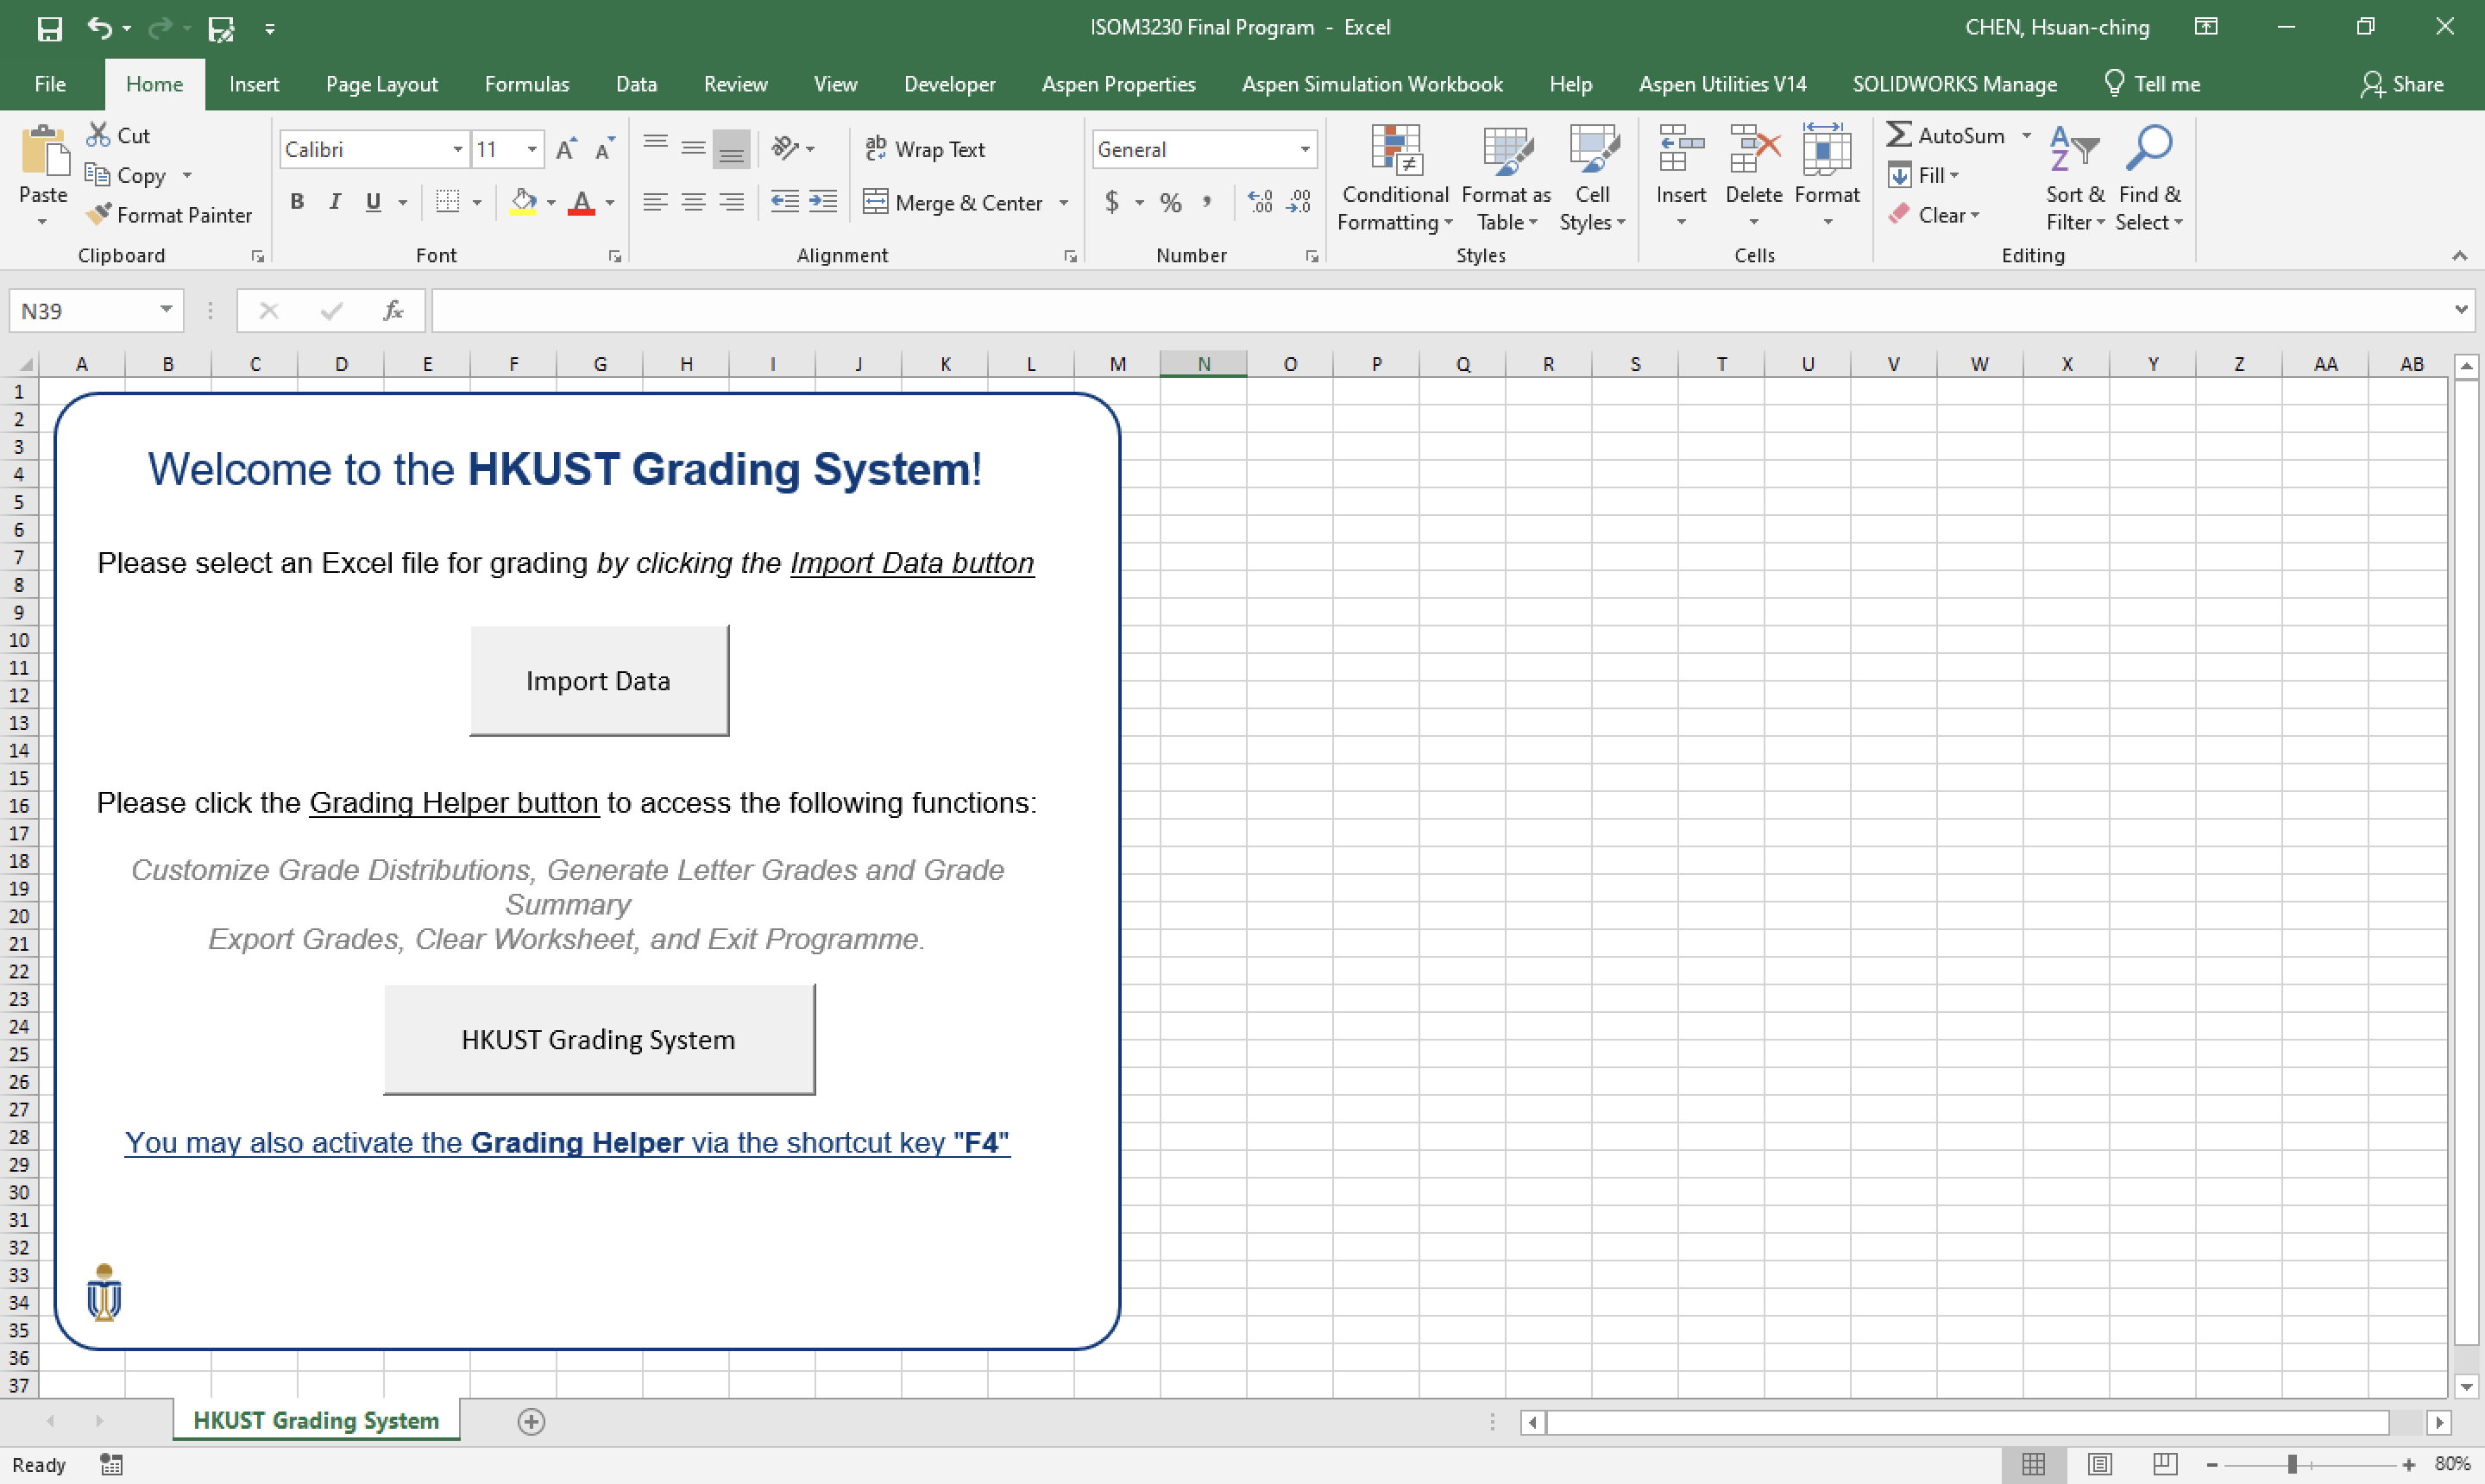Image resolution: width=2485 pixels, height=1484 pixels.
Task: Apply bold formatting
Action: [x=296, y=201]
